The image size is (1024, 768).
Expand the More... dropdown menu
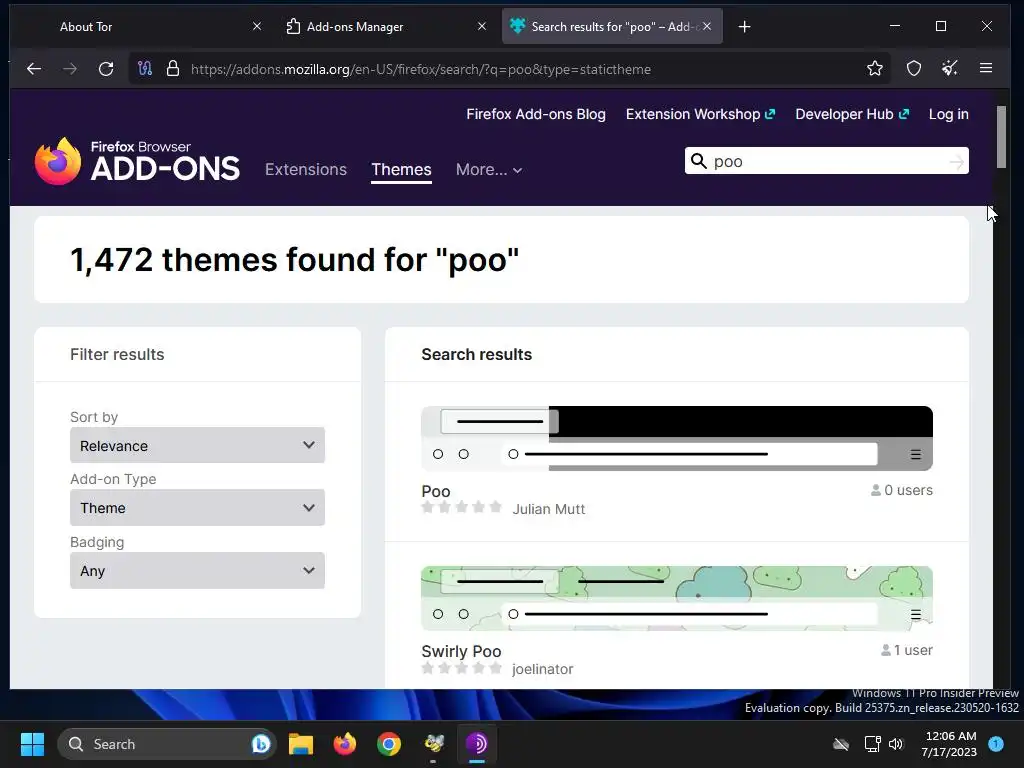(488, 169)
